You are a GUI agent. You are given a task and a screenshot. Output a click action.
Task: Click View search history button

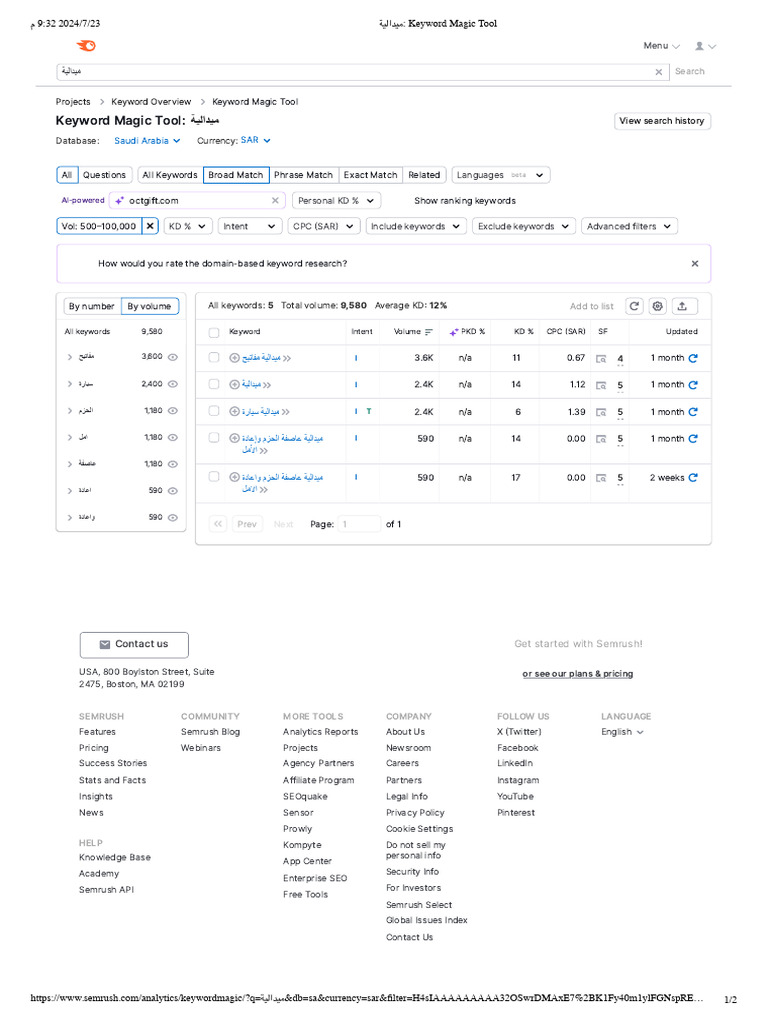coord(662,121)
